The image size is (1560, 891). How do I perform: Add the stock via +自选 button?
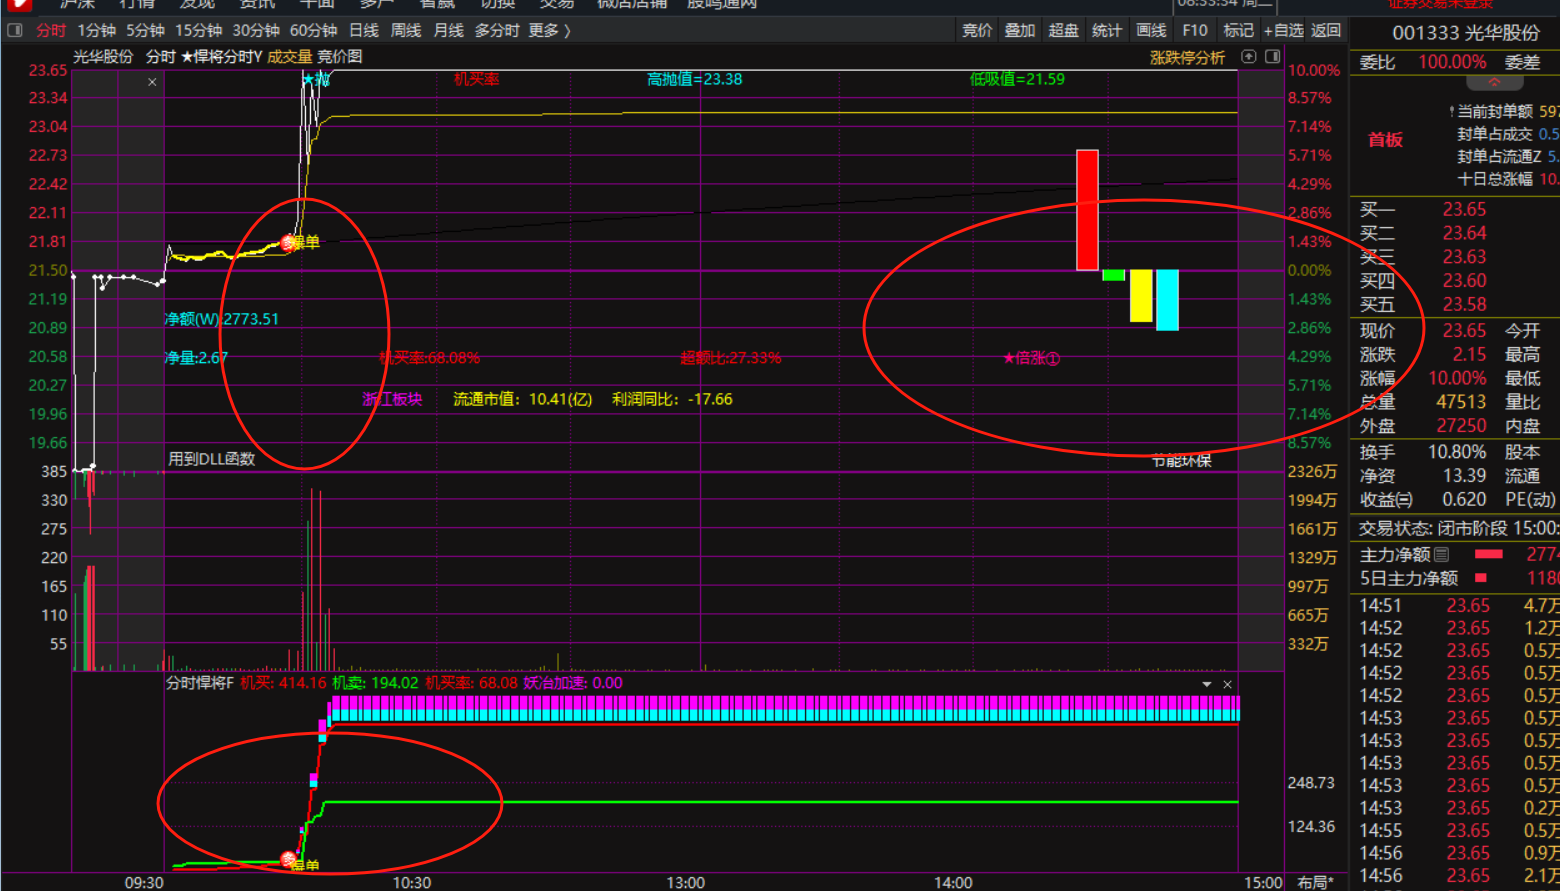coord(1283,30)
